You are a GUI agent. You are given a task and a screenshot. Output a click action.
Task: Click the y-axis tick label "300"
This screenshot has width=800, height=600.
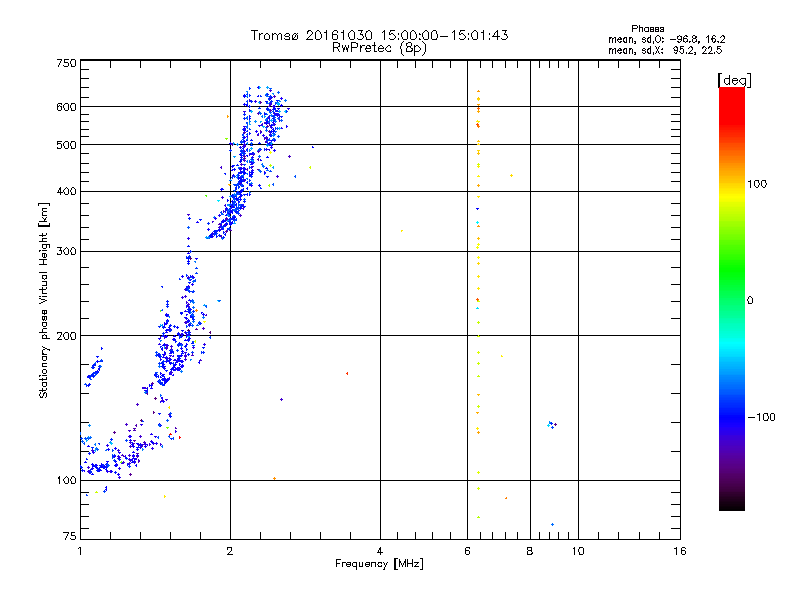(x=66, y=252)
